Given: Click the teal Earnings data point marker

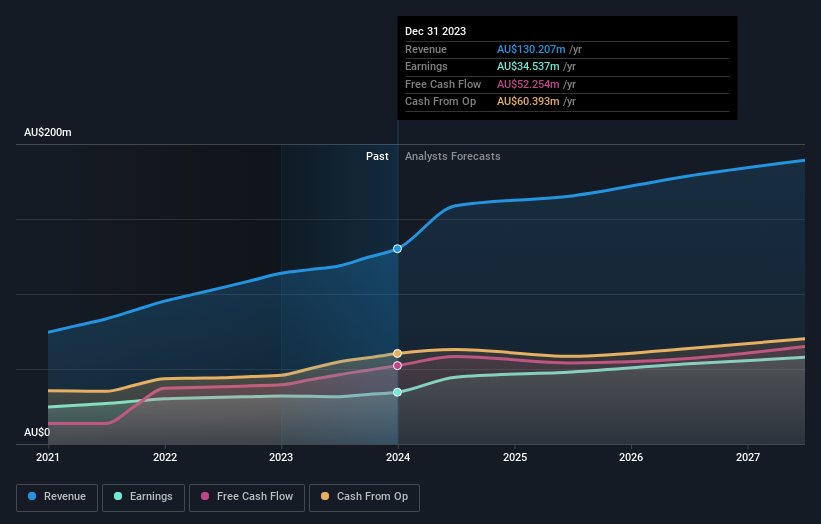Looking at the screenshot, I should (397, 392).
